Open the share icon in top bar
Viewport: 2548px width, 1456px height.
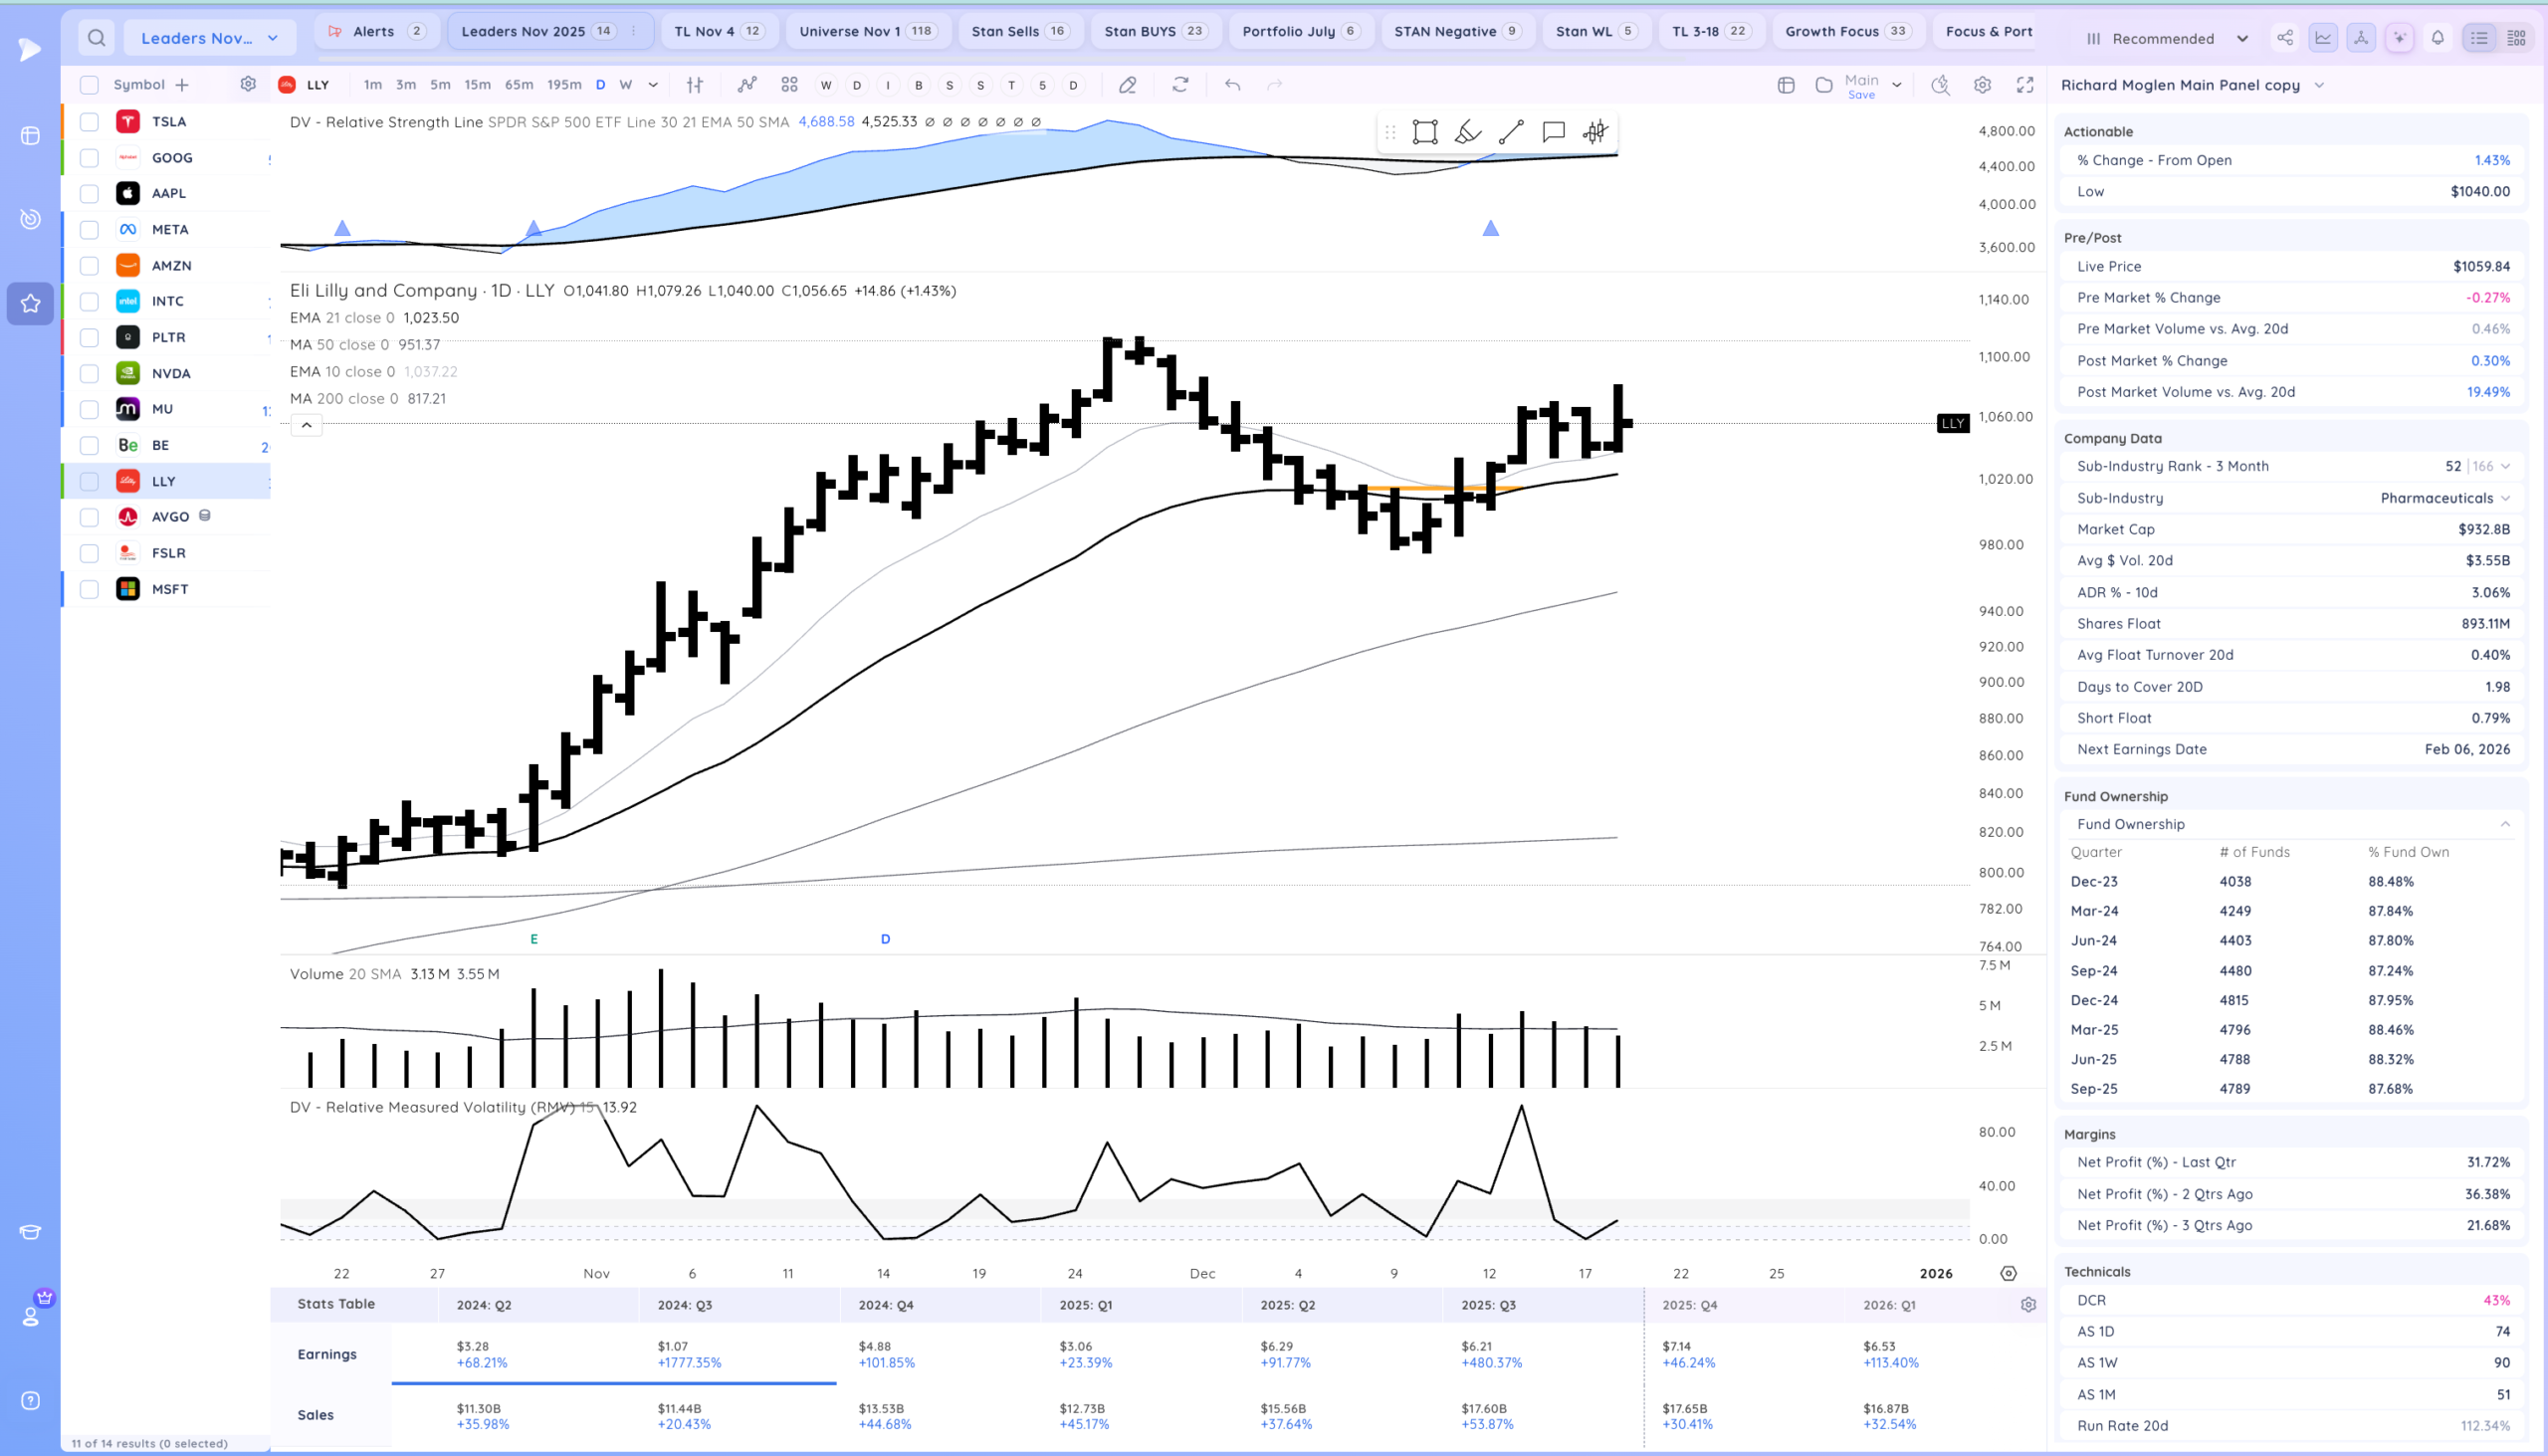pyautogui.click(x=2285, y=38)
